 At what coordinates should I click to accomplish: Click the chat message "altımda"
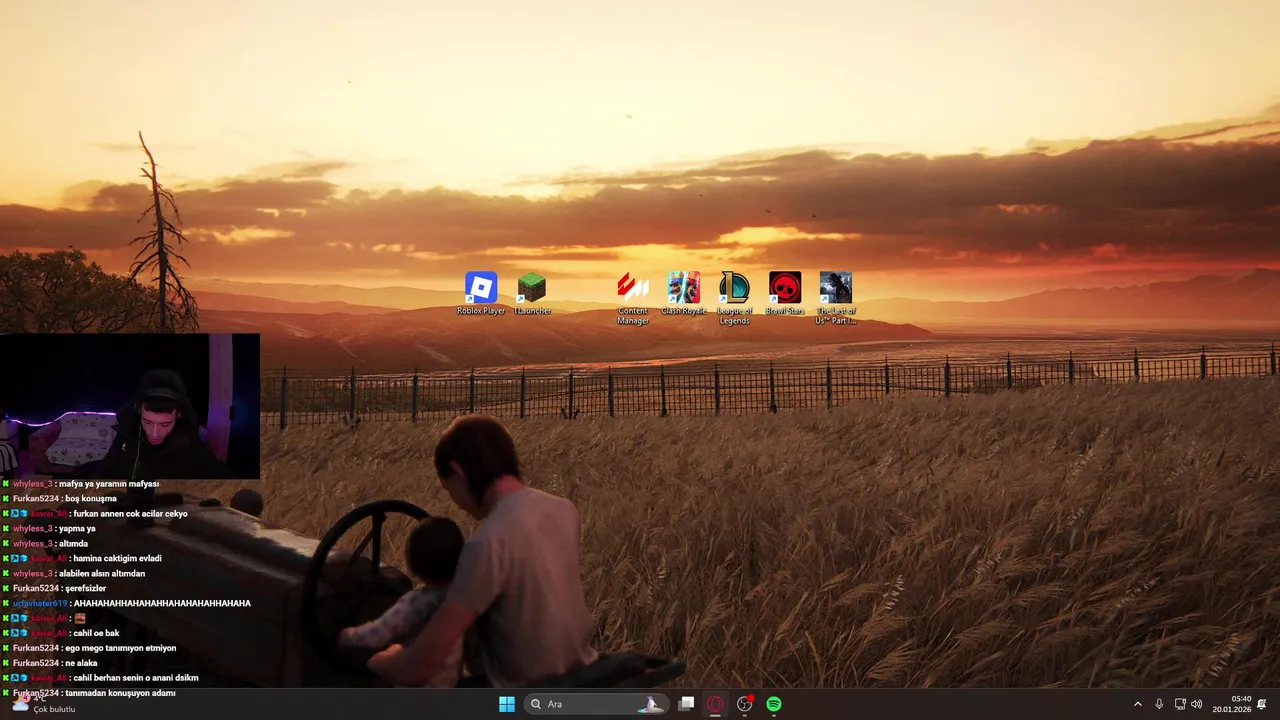pyautogui.click(x=73, y=544)
